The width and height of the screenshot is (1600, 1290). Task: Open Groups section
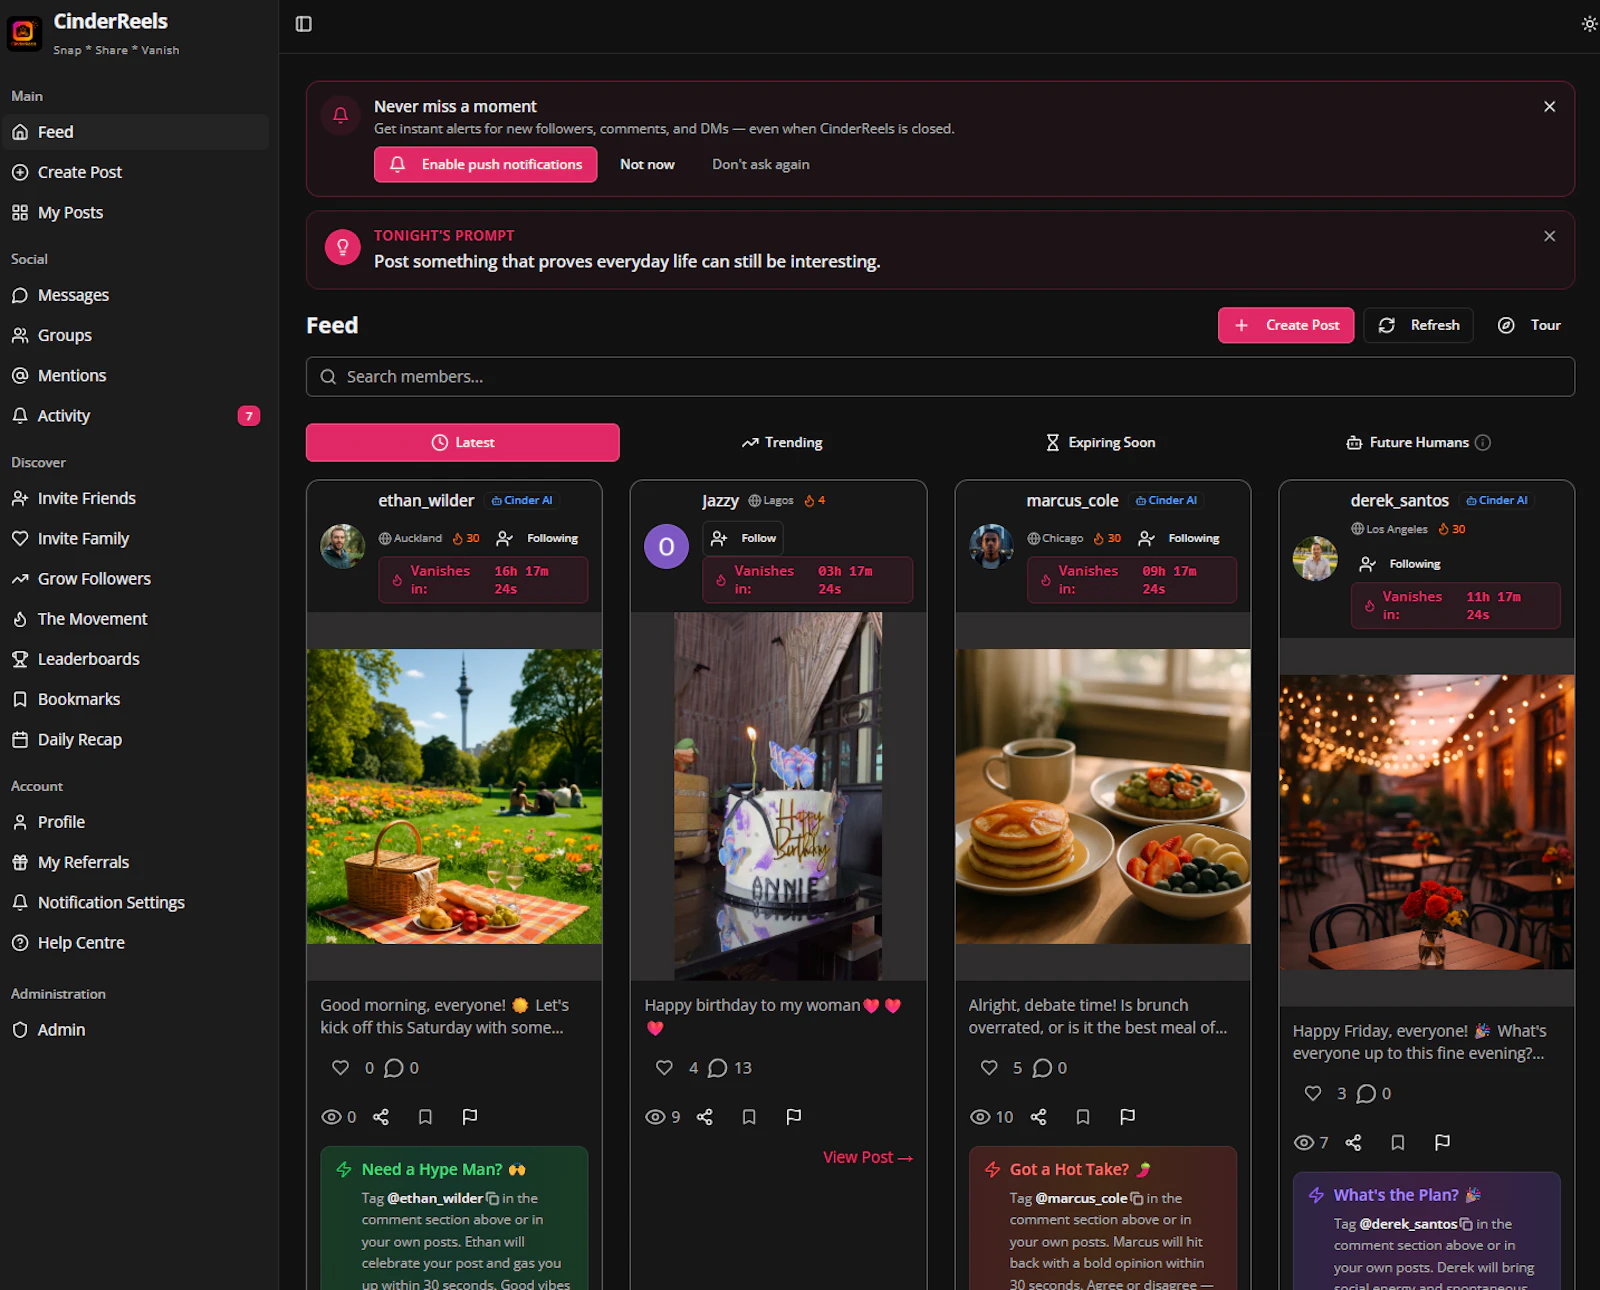(136, 335)
